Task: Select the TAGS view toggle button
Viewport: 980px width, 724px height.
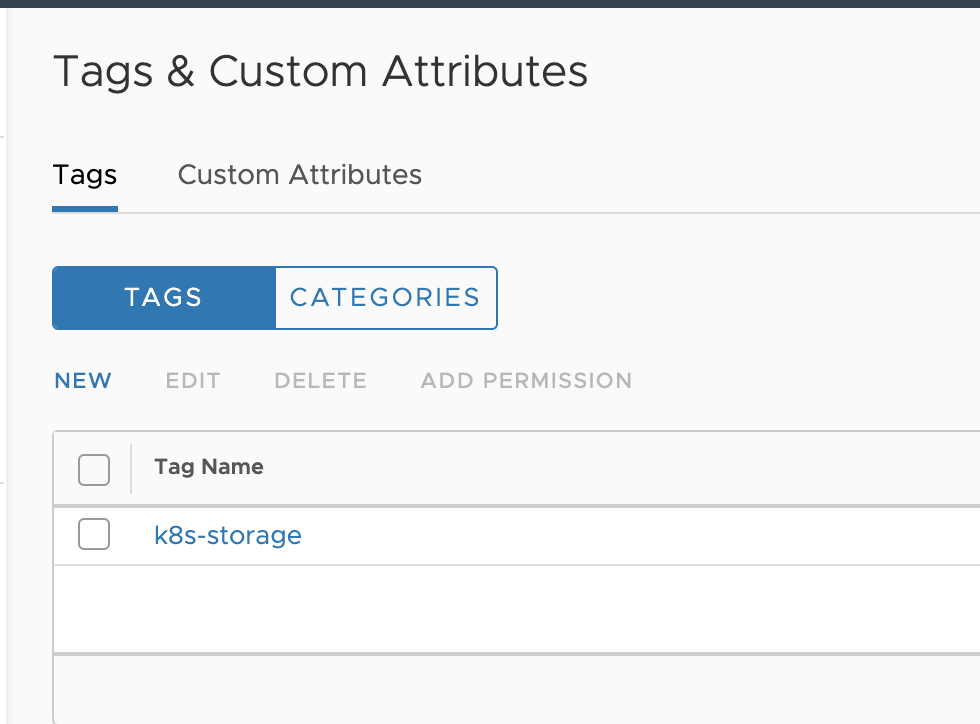Action: tap(163, 297)
